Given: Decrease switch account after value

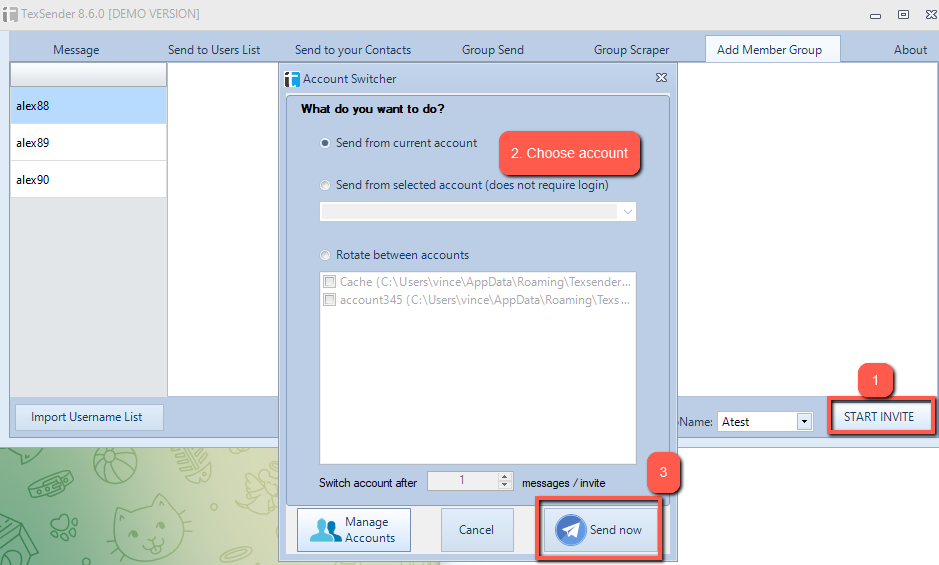Looking at the screenshot, I should pos(505,485).
